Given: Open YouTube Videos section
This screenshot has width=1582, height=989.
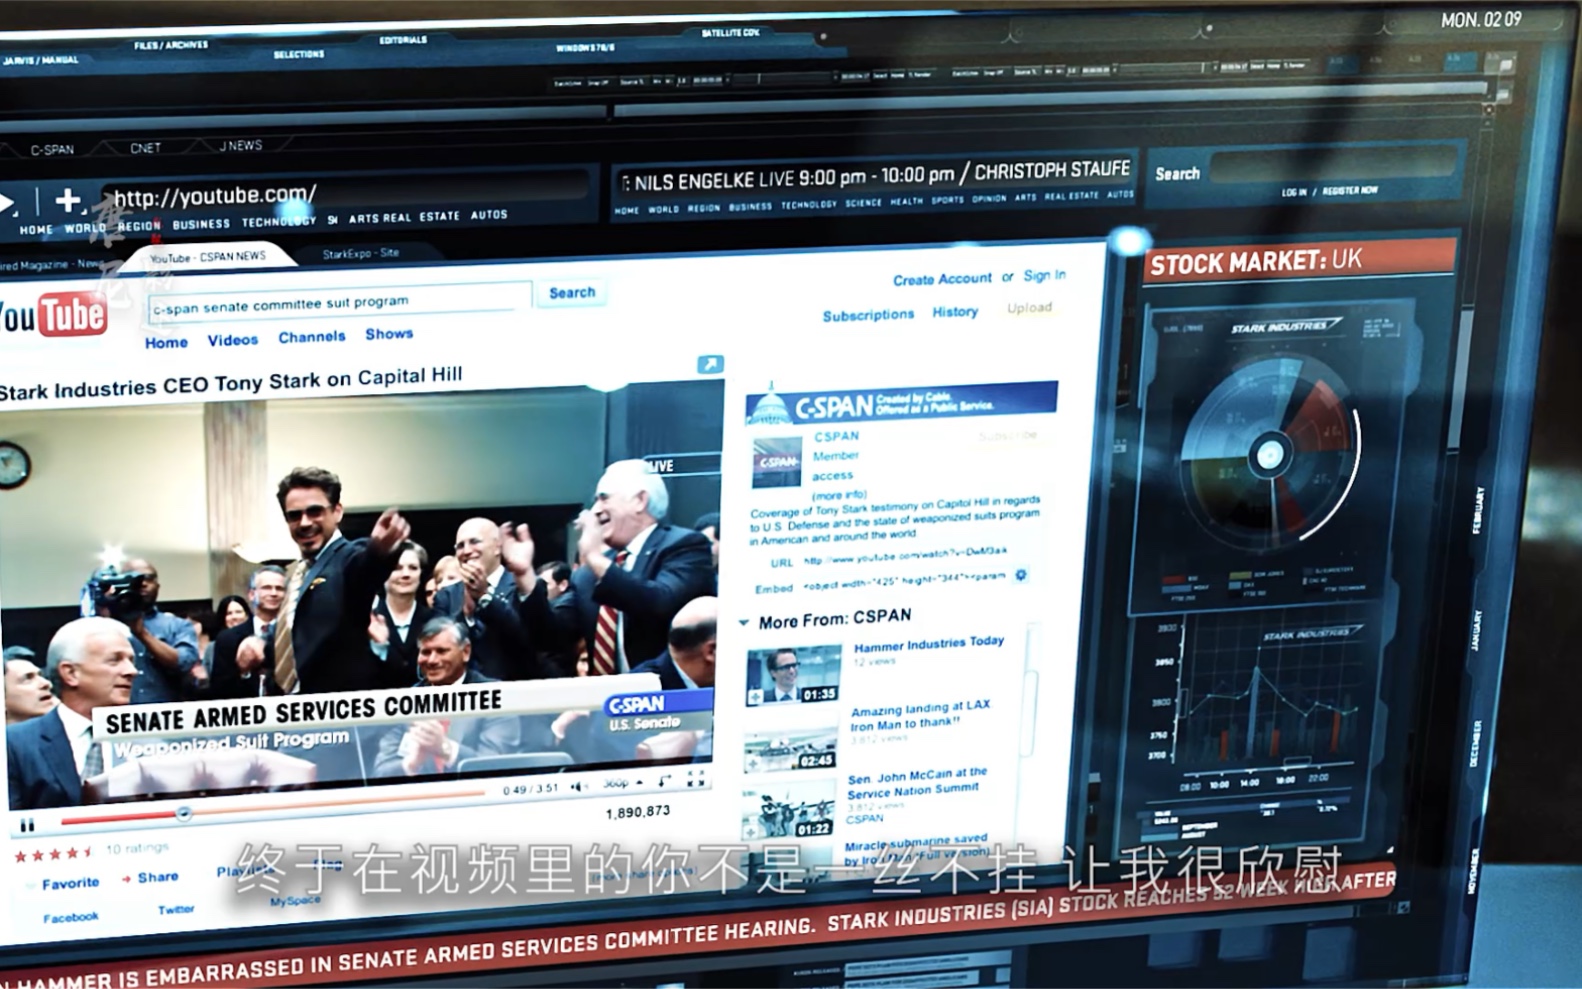Looking at the screenshot, I should pyautogui.click(x=233, y=340).
